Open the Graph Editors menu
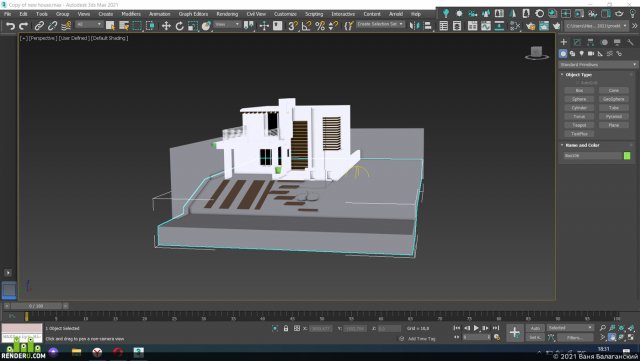Image resolution: width=640 pixels, height=361 pixels. 193,14
